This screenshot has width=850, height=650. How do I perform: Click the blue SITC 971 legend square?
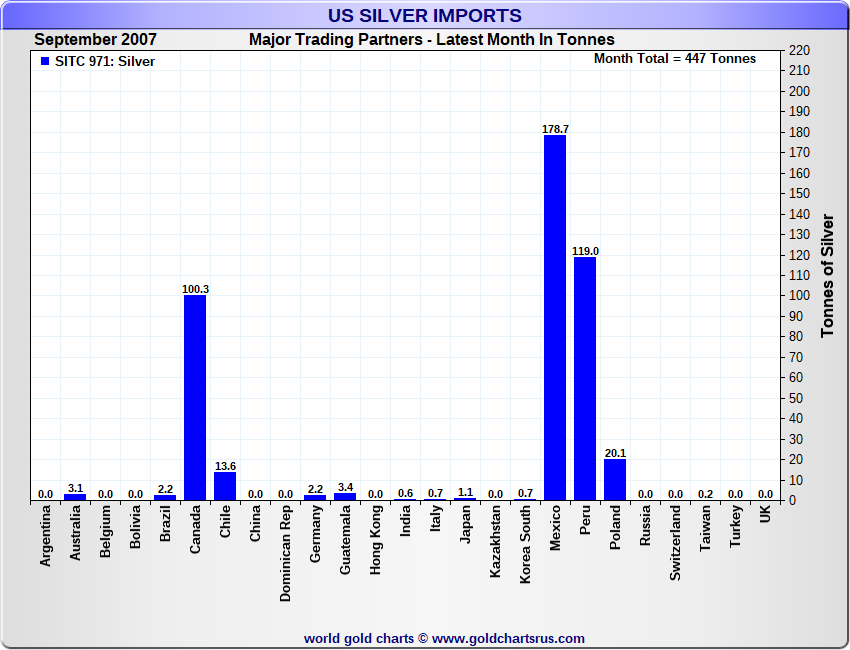(x=45, y=61)
